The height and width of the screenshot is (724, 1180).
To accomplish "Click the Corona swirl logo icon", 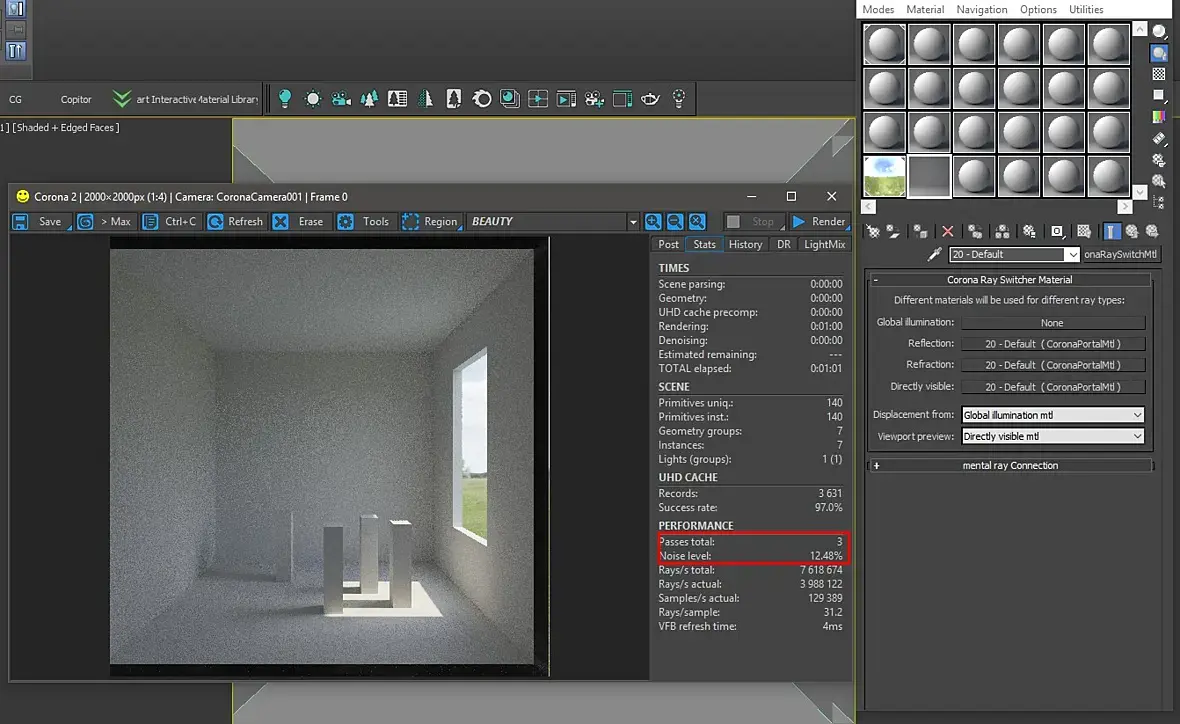I will (482, 99).
